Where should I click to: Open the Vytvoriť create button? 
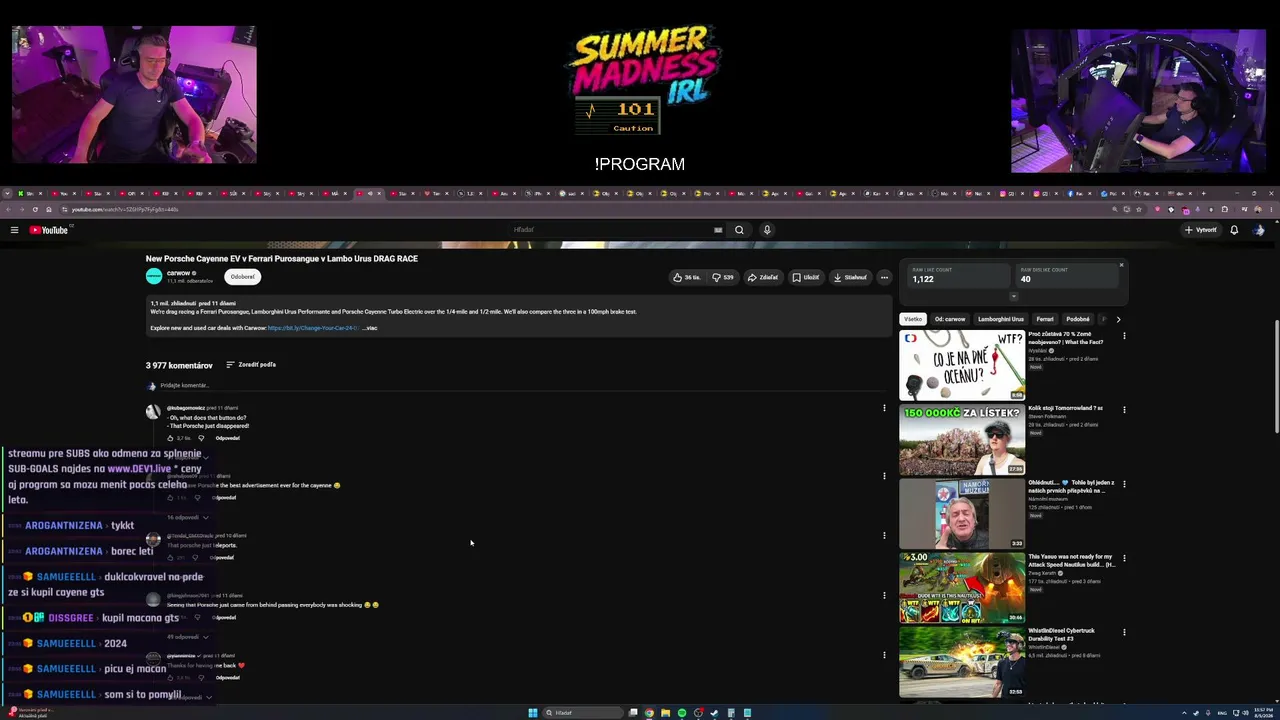tap(1200, 230)
